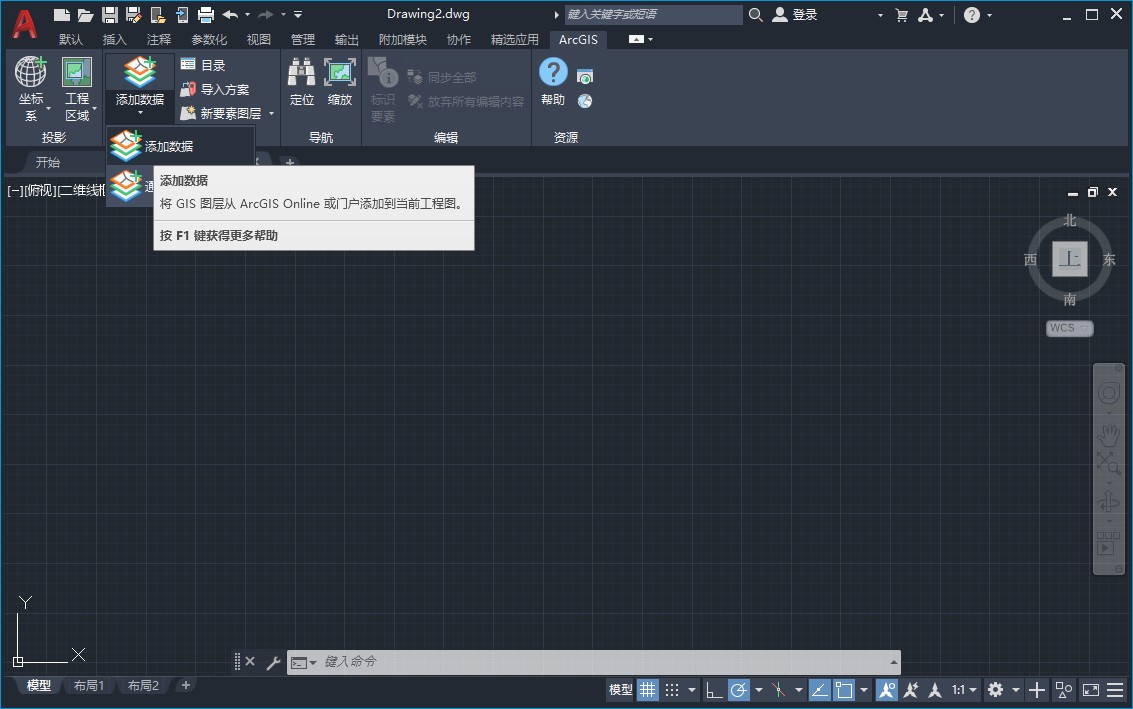Expand the 新要素图层 dropdown arrow
This screenshot has width=1133, height=709.
click(x=272, y=114)
